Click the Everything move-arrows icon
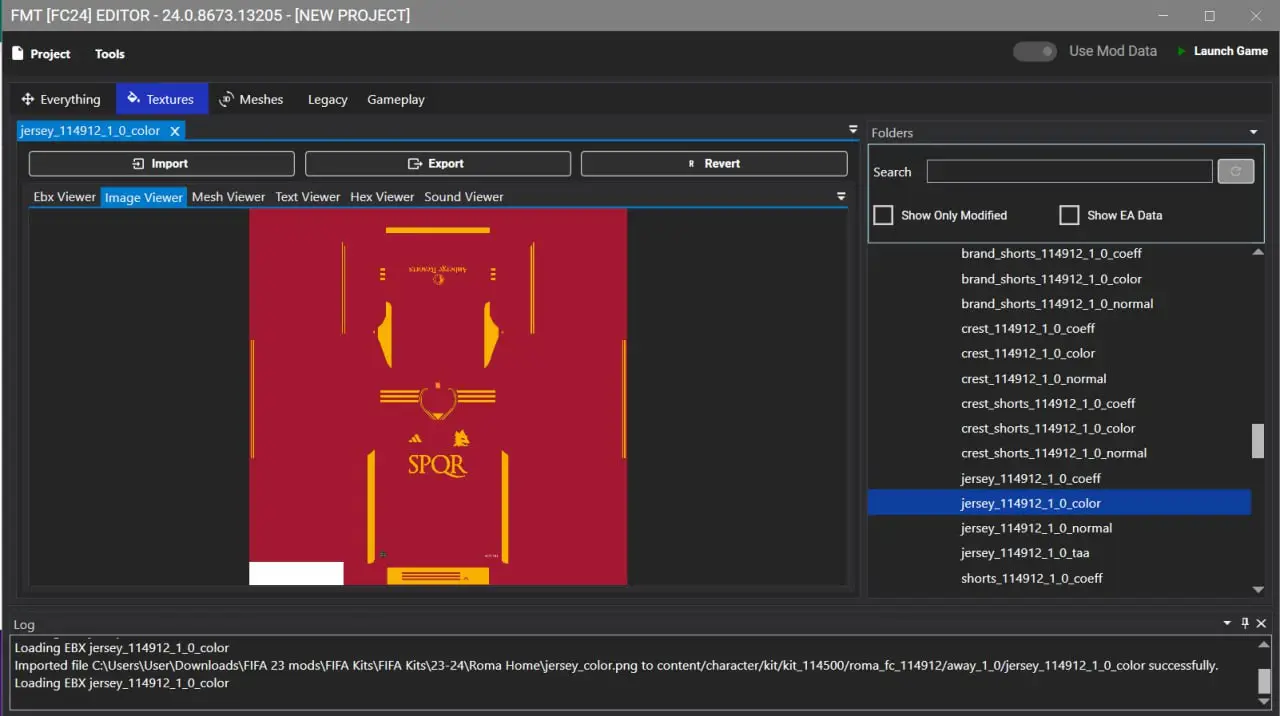The width and height of the screenshot is (1280, 716). pyautogui.click(x=28, y=99)
